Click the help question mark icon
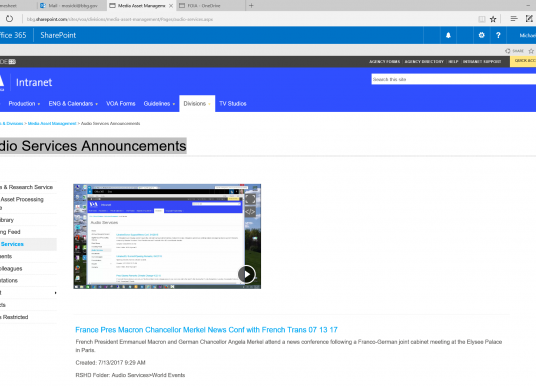 (x=498, y=35)
